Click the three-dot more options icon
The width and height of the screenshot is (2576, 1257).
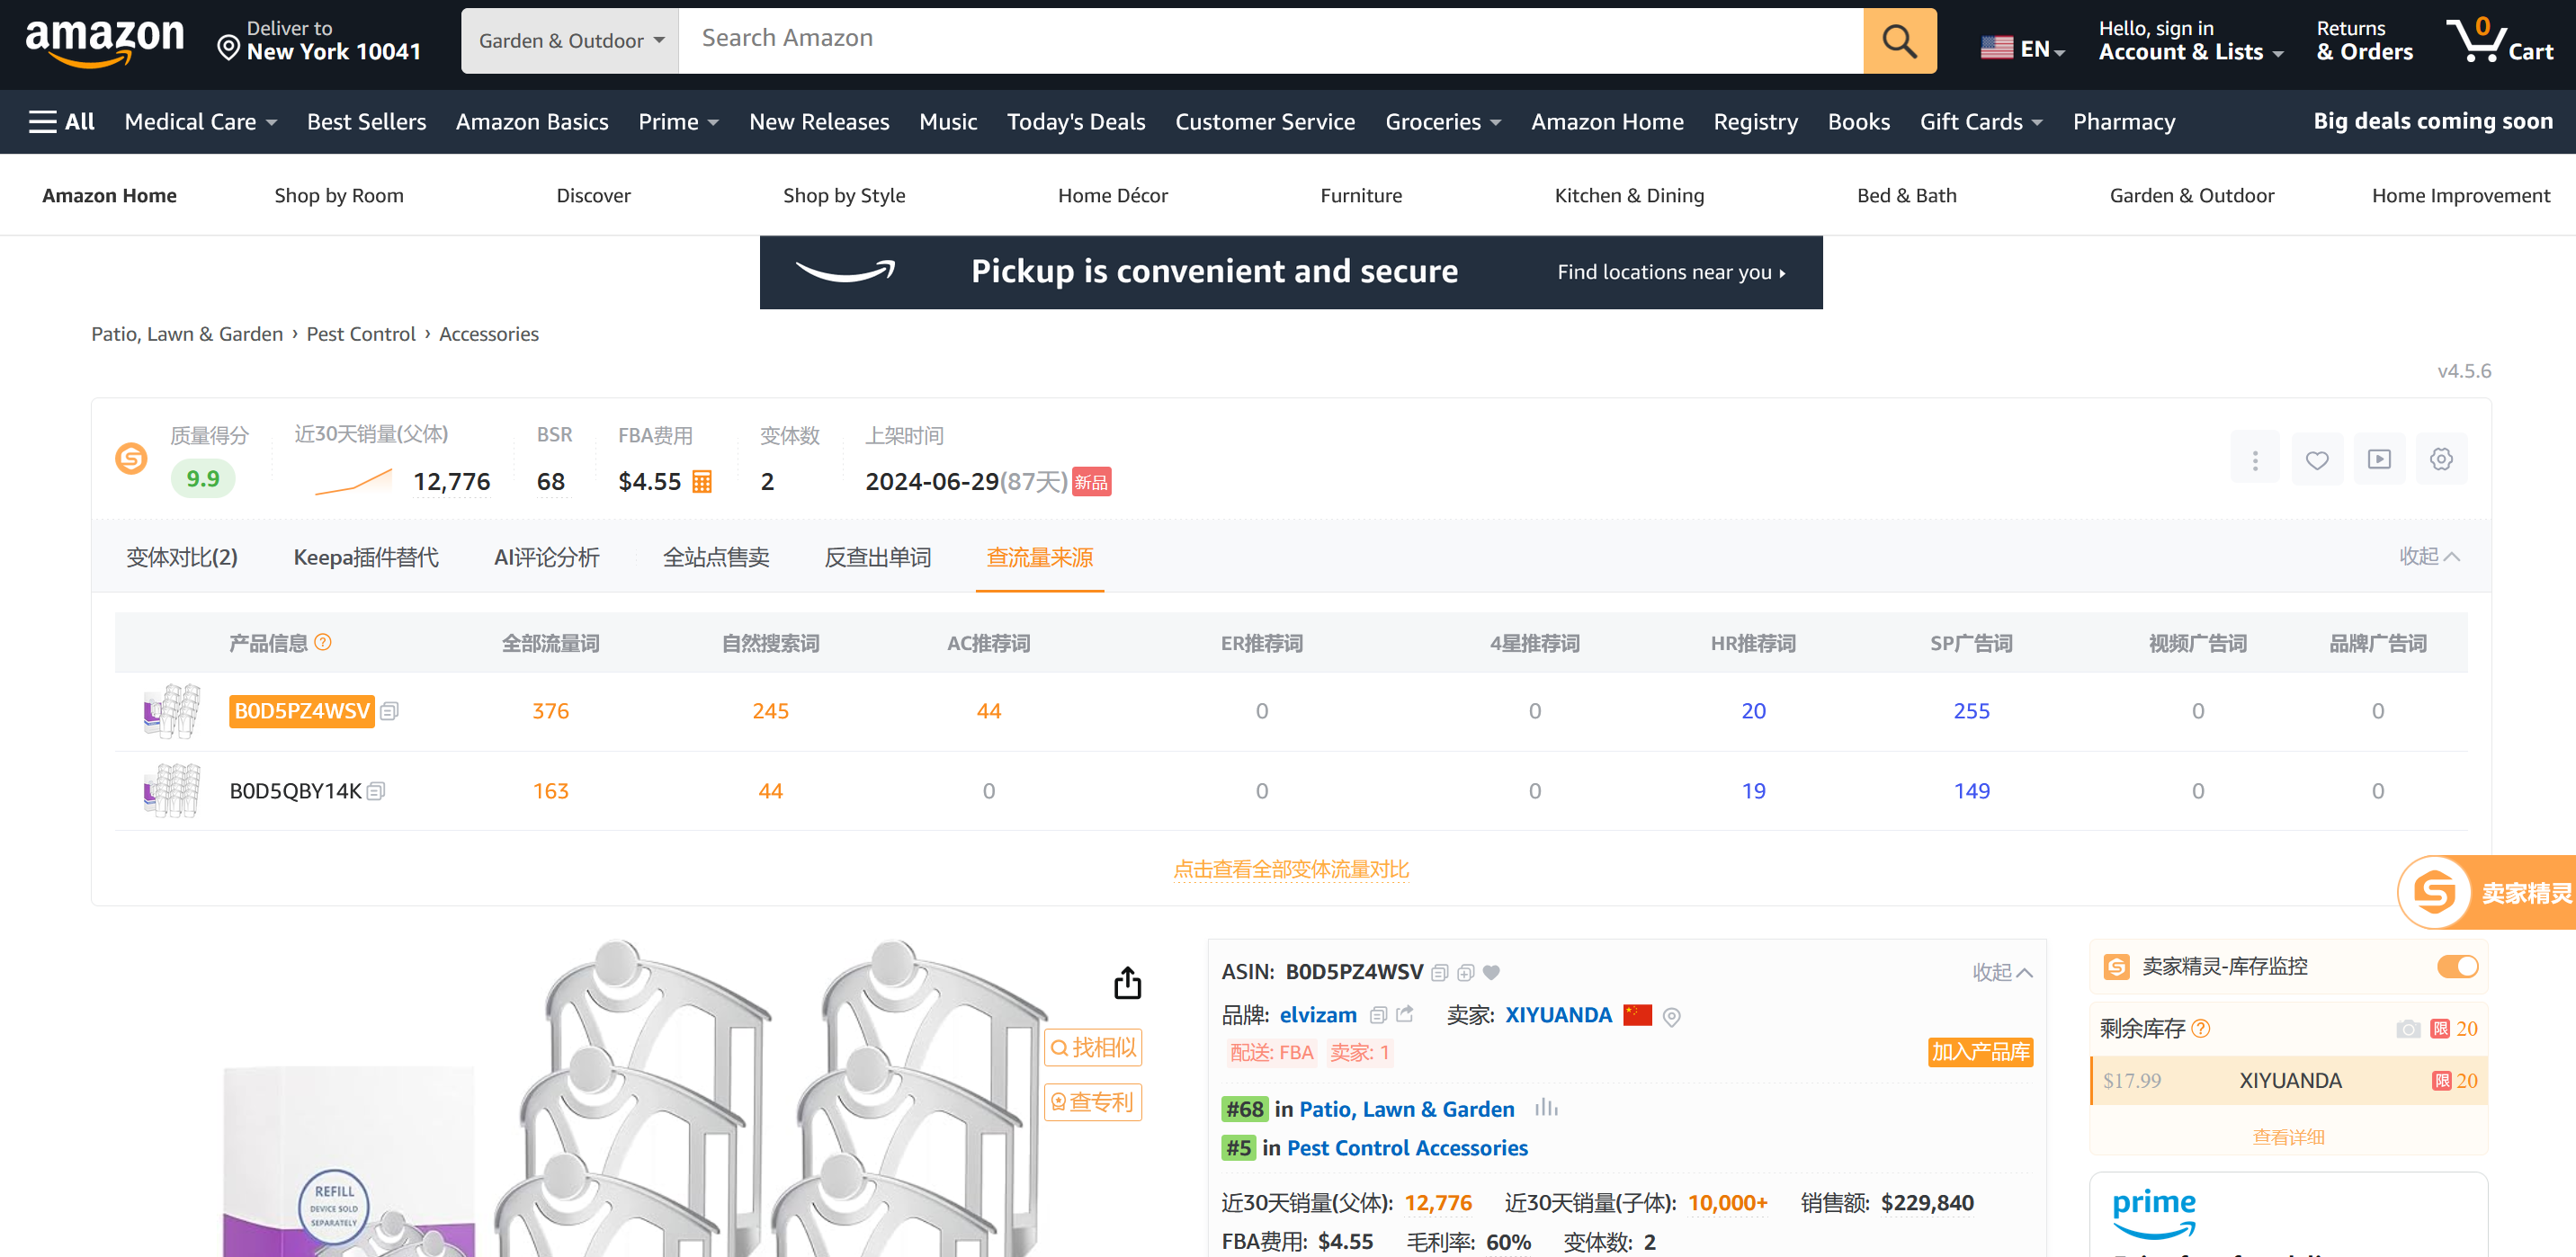coord(2254,460)
